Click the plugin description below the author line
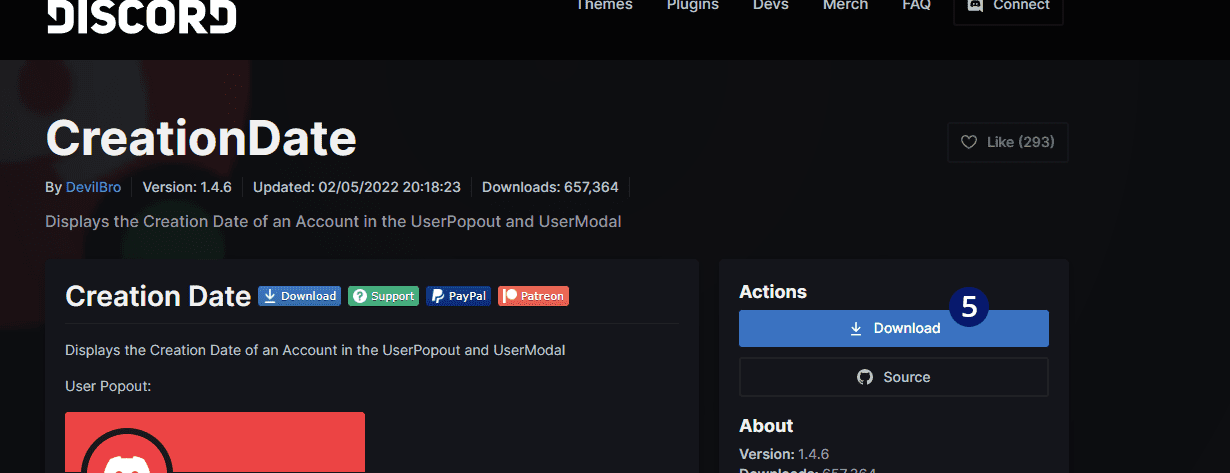The image size is (1230, 473). [333, 221]
